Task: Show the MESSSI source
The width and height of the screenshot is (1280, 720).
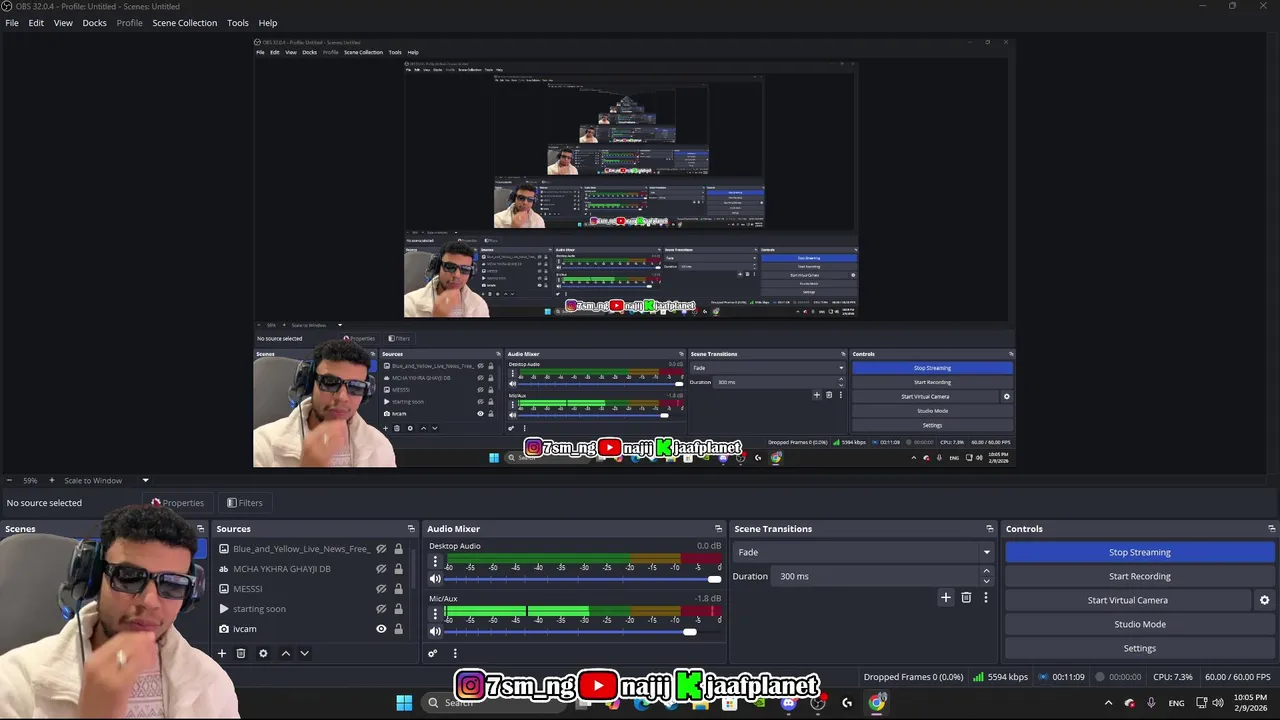Action: [381, 589]
